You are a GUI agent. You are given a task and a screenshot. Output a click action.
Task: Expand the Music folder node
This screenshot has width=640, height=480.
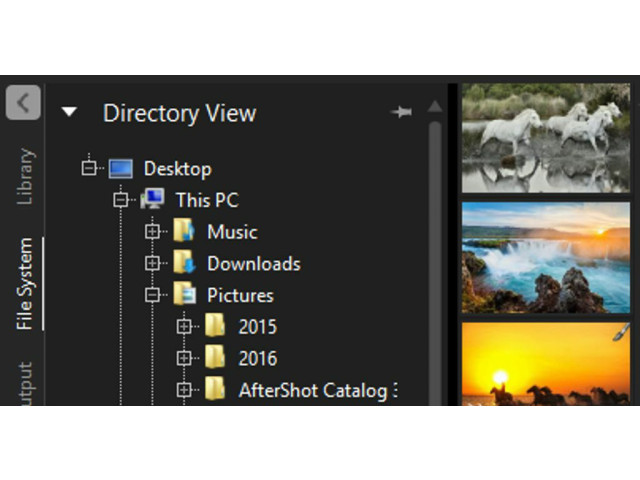[152, 231]
